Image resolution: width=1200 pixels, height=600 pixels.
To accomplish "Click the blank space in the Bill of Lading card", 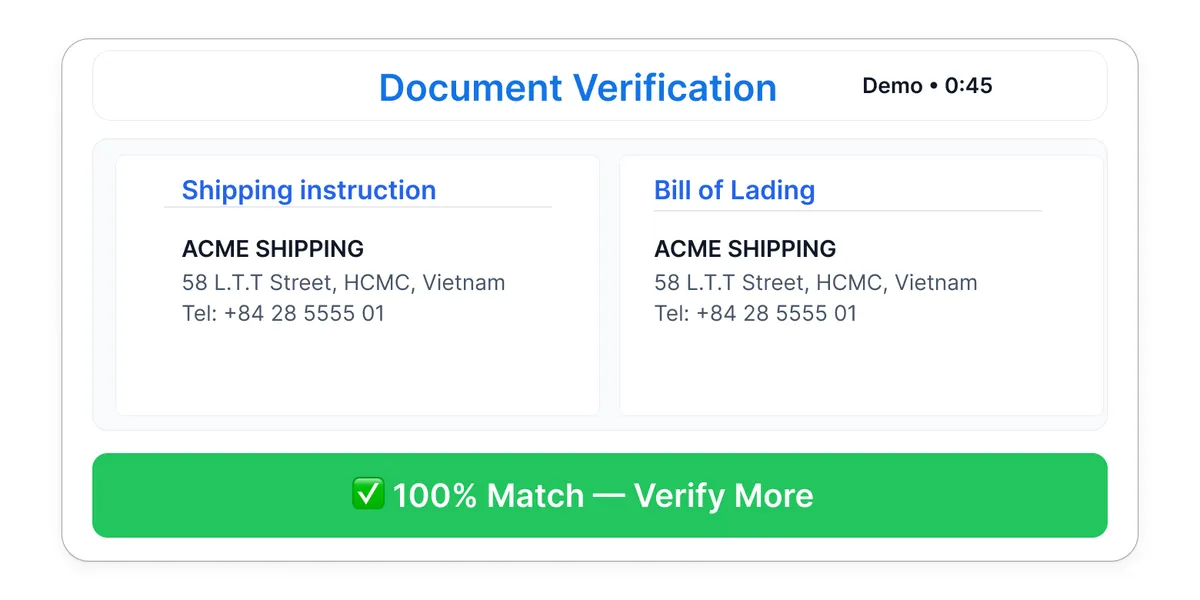I will 860,370.
